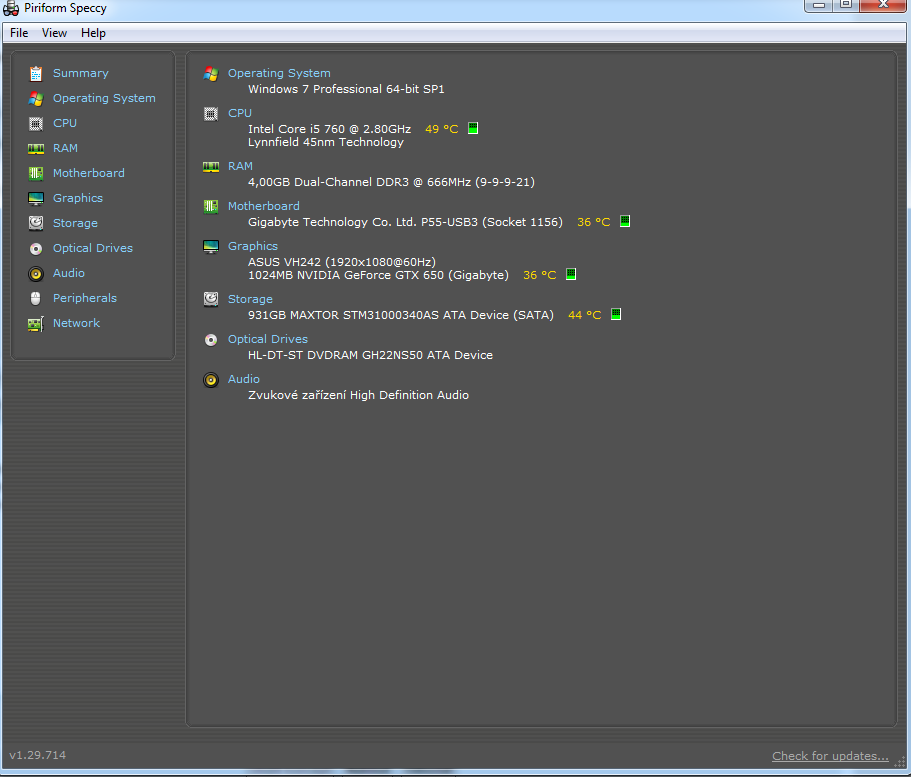911x777 pixels.
Task: Click Check for updates link
Action: [830, 756]
